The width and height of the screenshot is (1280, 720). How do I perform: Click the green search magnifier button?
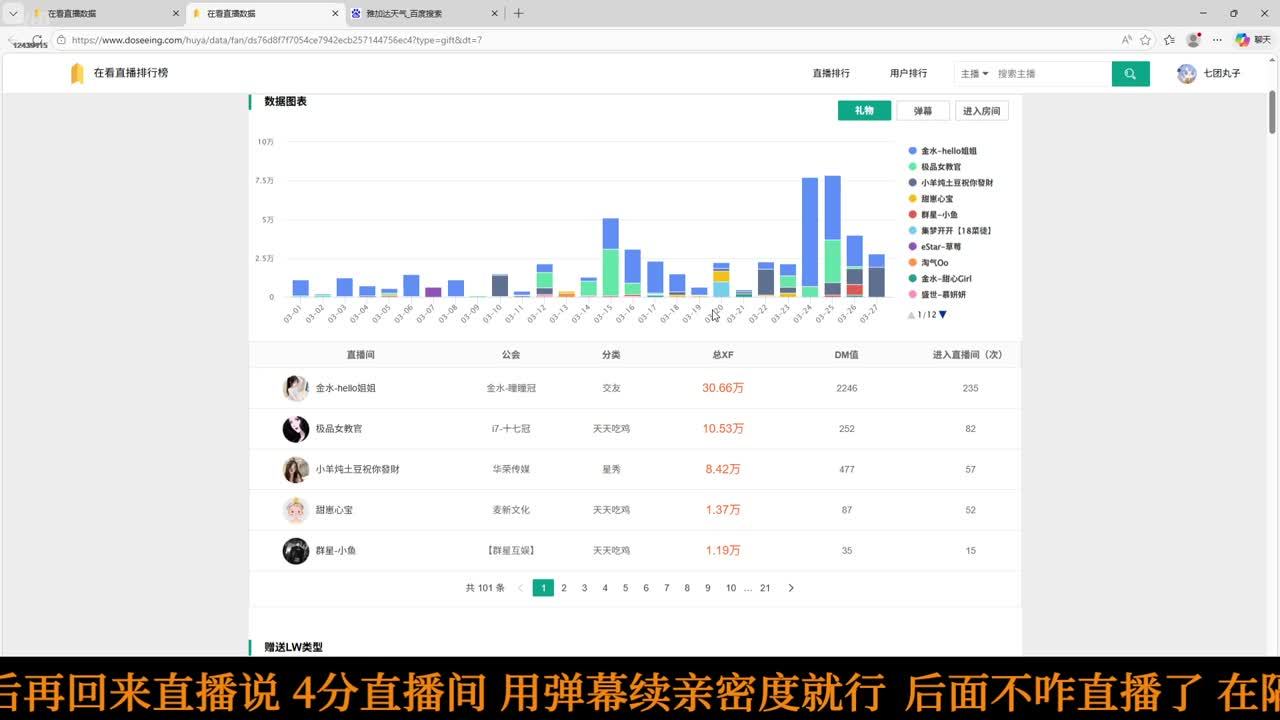1130,74
